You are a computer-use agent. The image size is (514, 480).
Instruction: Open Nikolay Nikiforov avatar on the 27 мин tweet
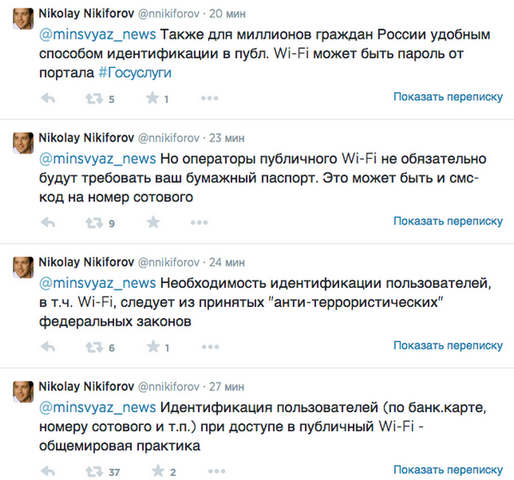(x=23, y=392)
